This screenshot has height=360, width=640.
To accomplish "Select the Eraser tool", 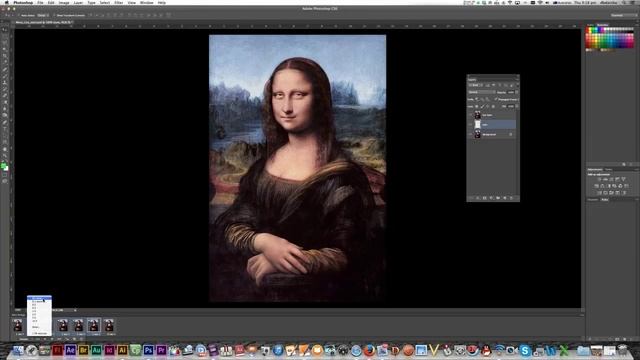I will pos(6,96).
